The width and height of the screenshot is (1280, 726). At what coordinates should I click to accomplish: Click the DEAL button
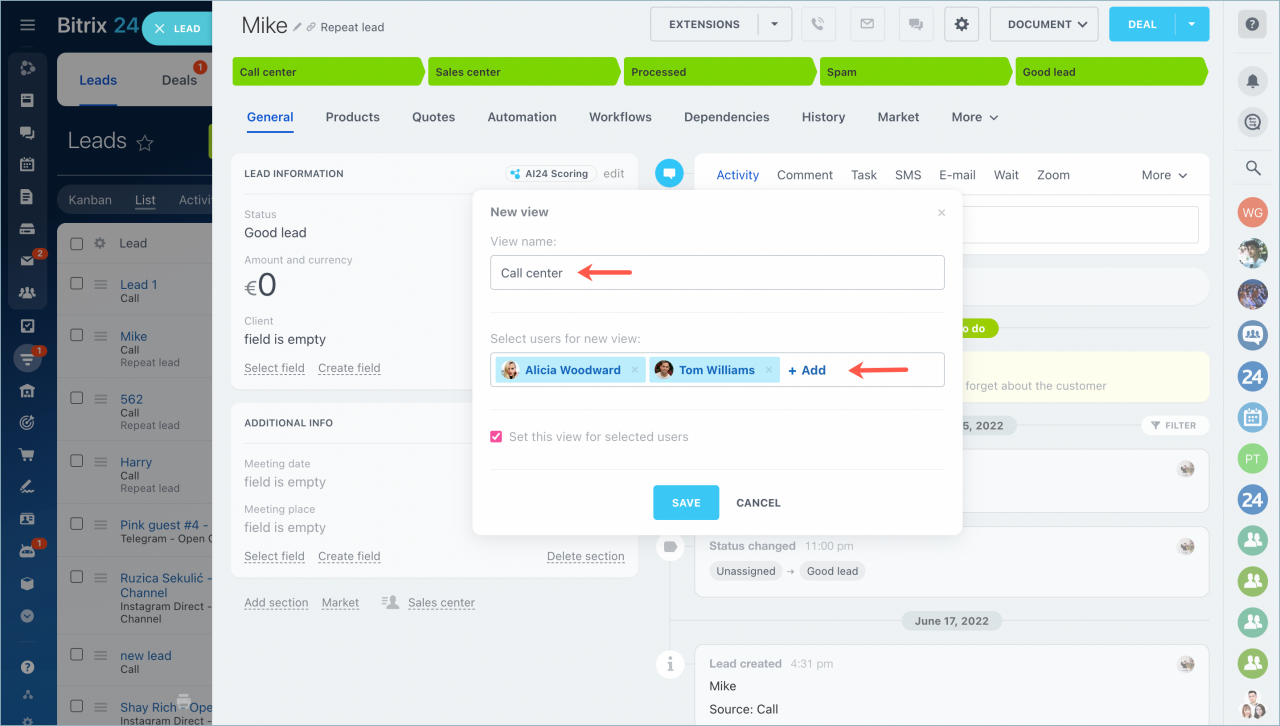click(1142, 24)
